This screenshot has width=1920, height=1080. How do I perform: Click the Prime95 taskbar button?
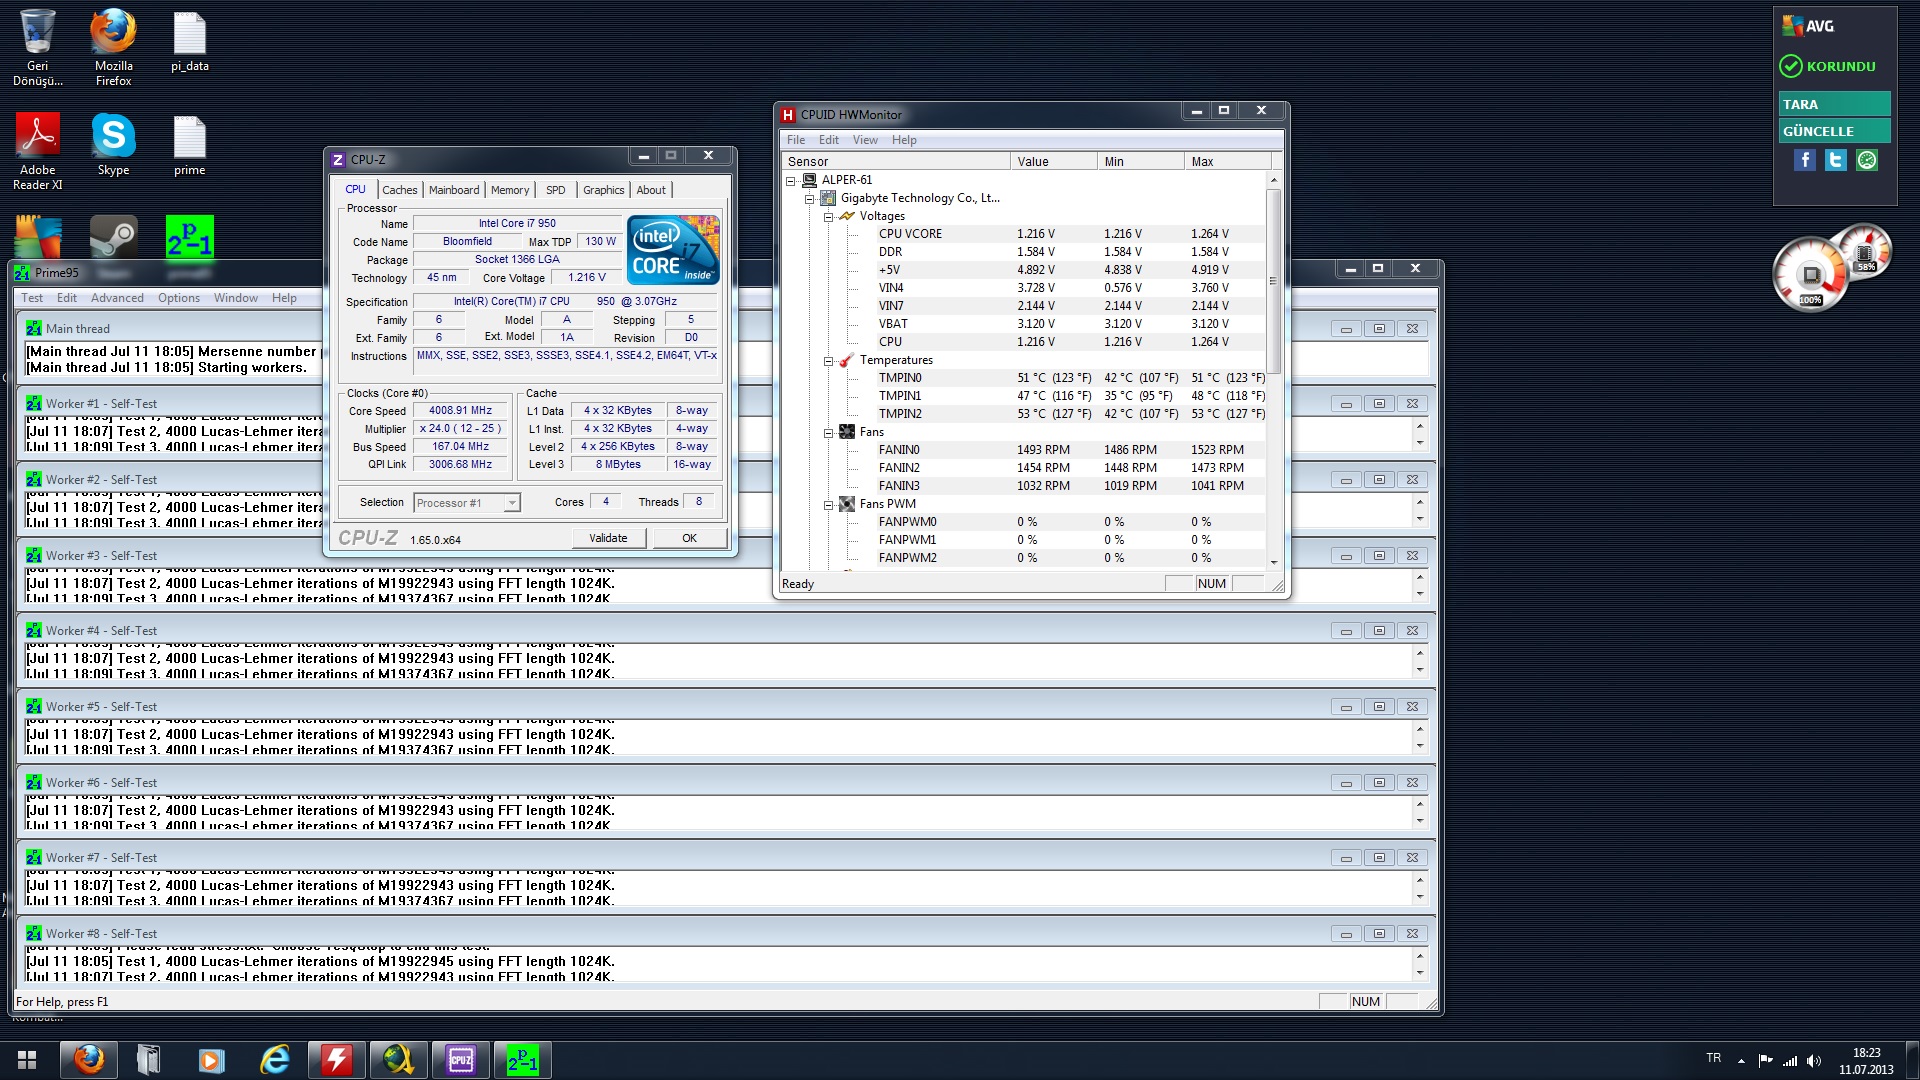click(x=522, y=1060)
